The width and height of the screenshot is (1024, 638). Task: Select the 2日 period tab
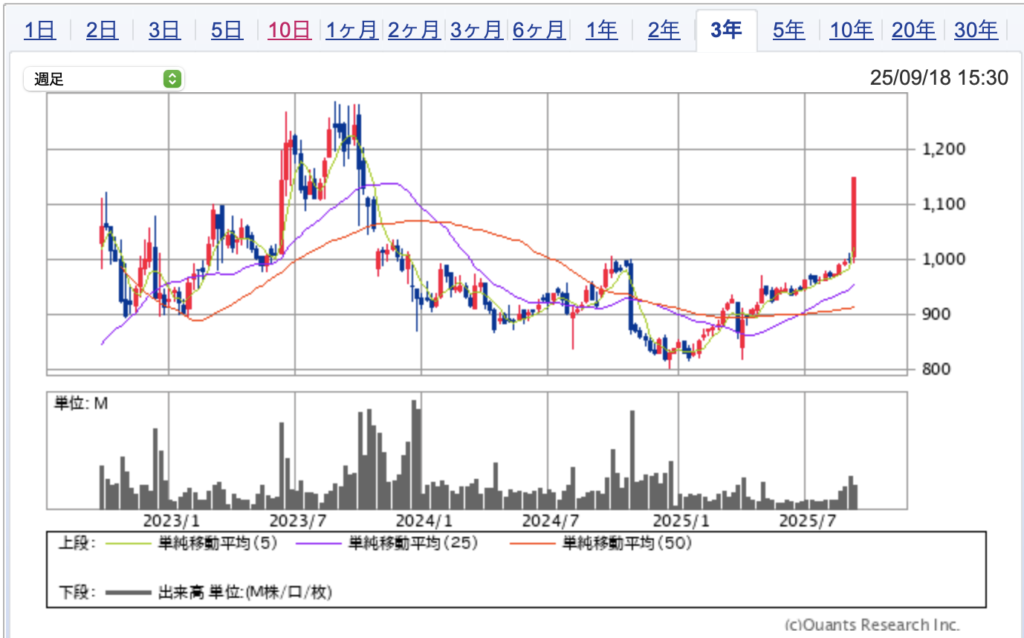102,30
